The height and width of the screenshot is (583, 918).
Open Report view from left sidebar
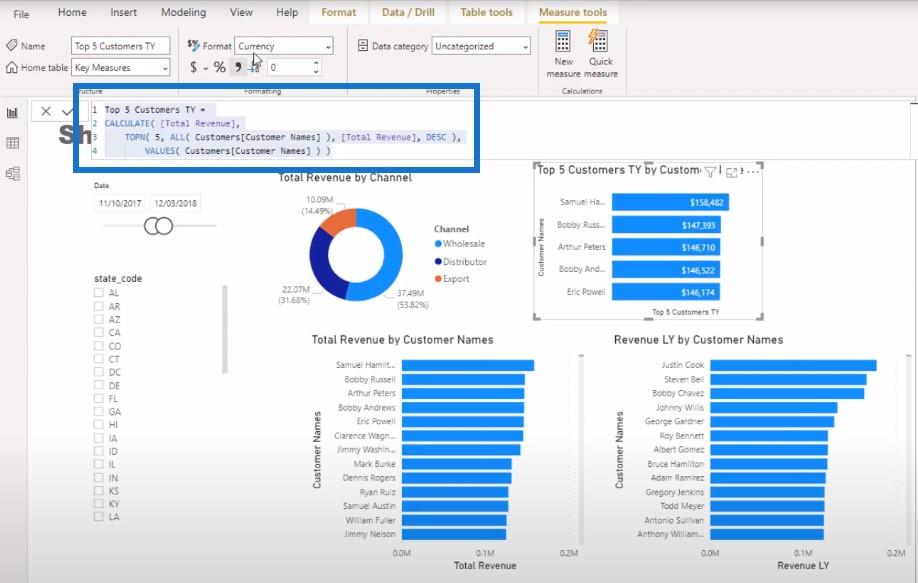pyautogui.click(x=12, y=113)
